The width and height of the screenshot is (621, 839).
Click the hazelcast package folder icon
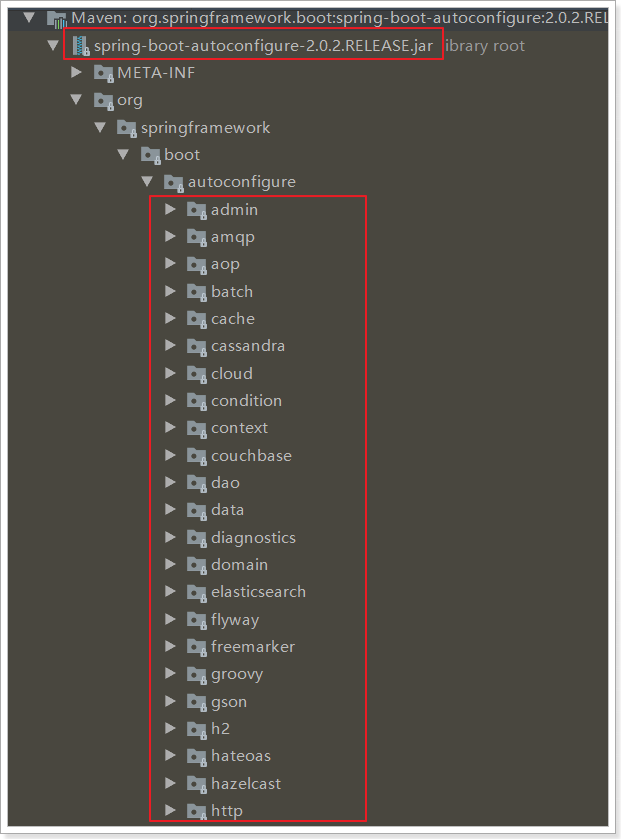[x=196, y=784]
